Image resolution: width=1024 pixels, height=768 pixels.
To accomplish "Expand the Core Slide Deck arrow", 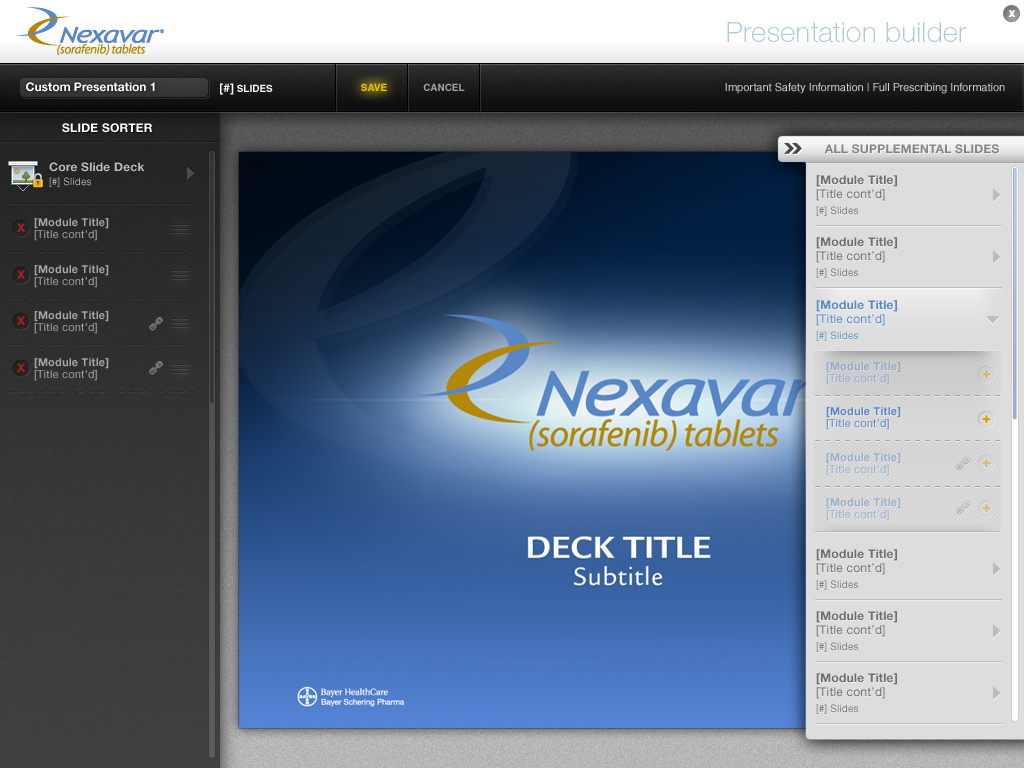I will point(190,173).
